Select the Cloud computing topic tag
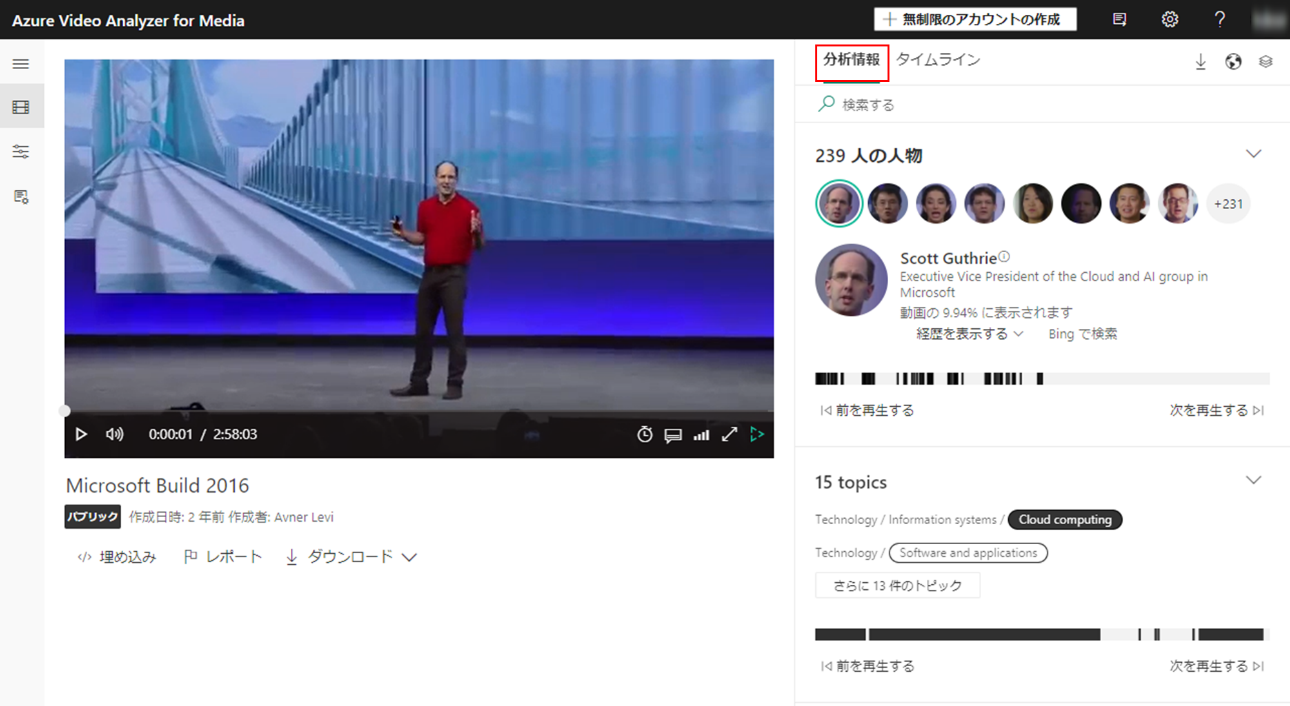The image size is (1290, 706). click(1065, 520)
